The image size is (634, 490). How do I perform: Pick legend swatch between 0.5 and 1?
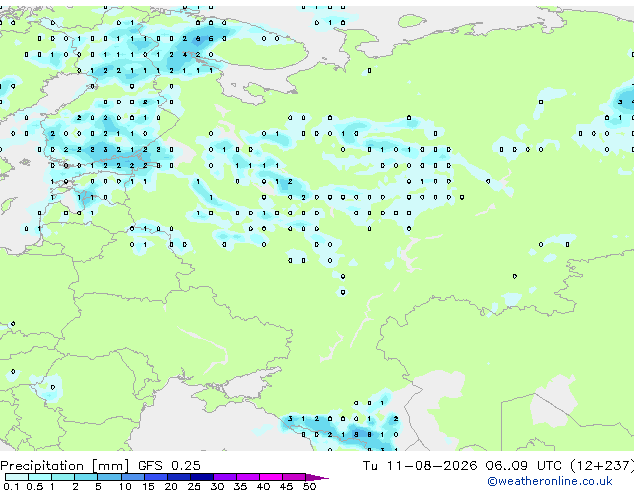click(40, 477)
